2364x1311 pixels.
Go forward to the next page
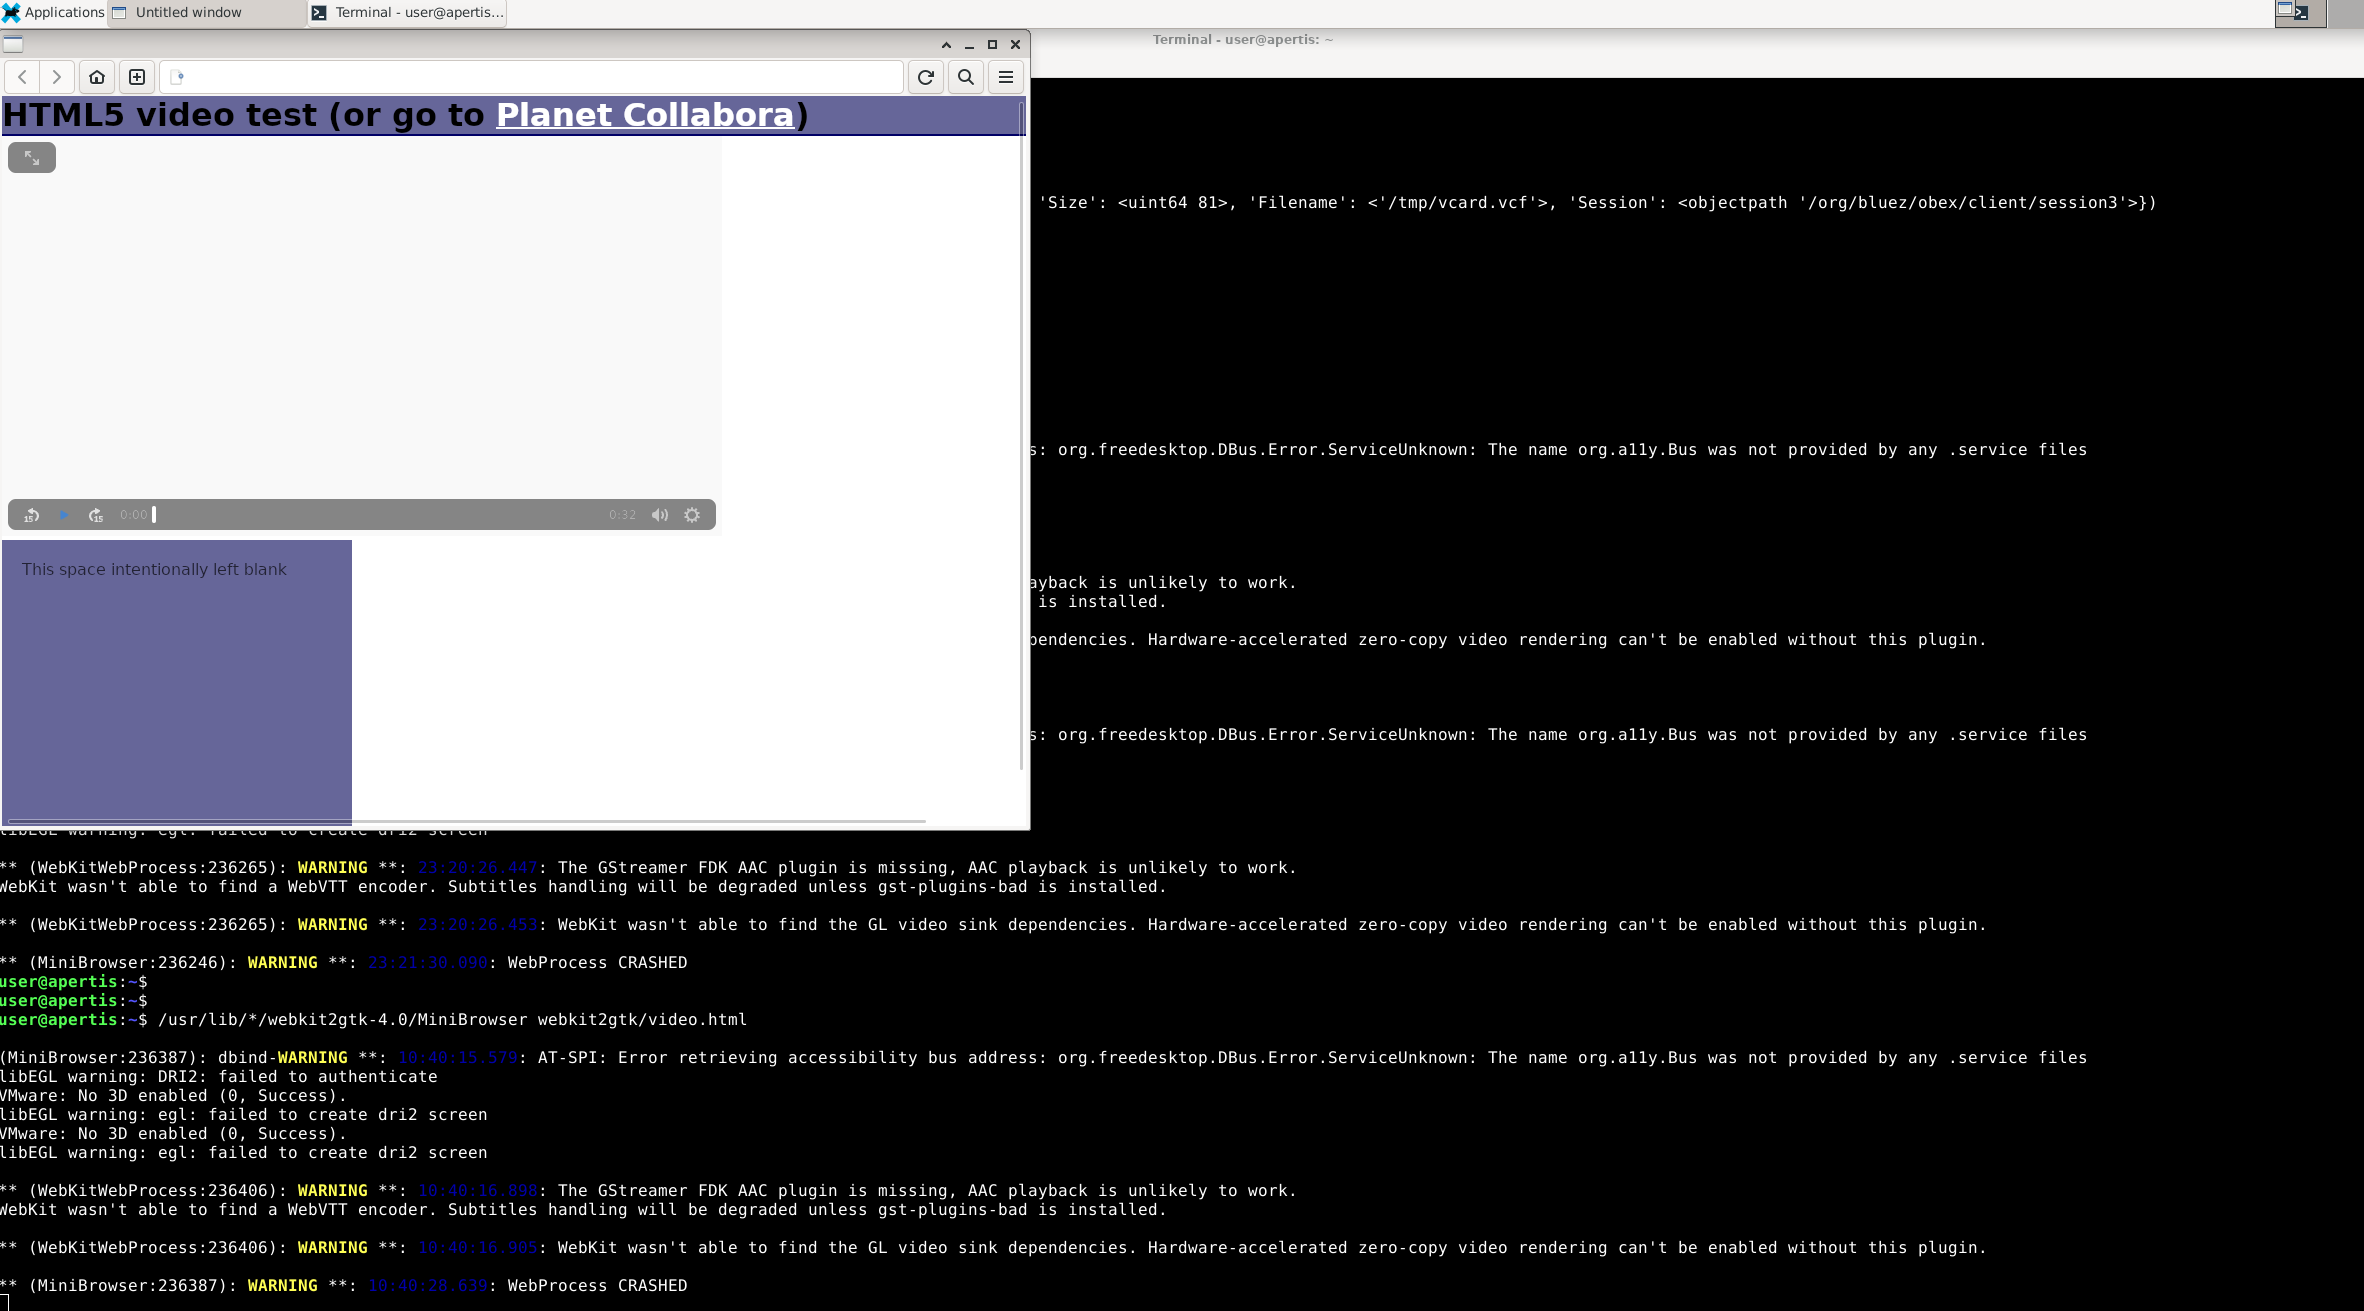click(57, 77)
